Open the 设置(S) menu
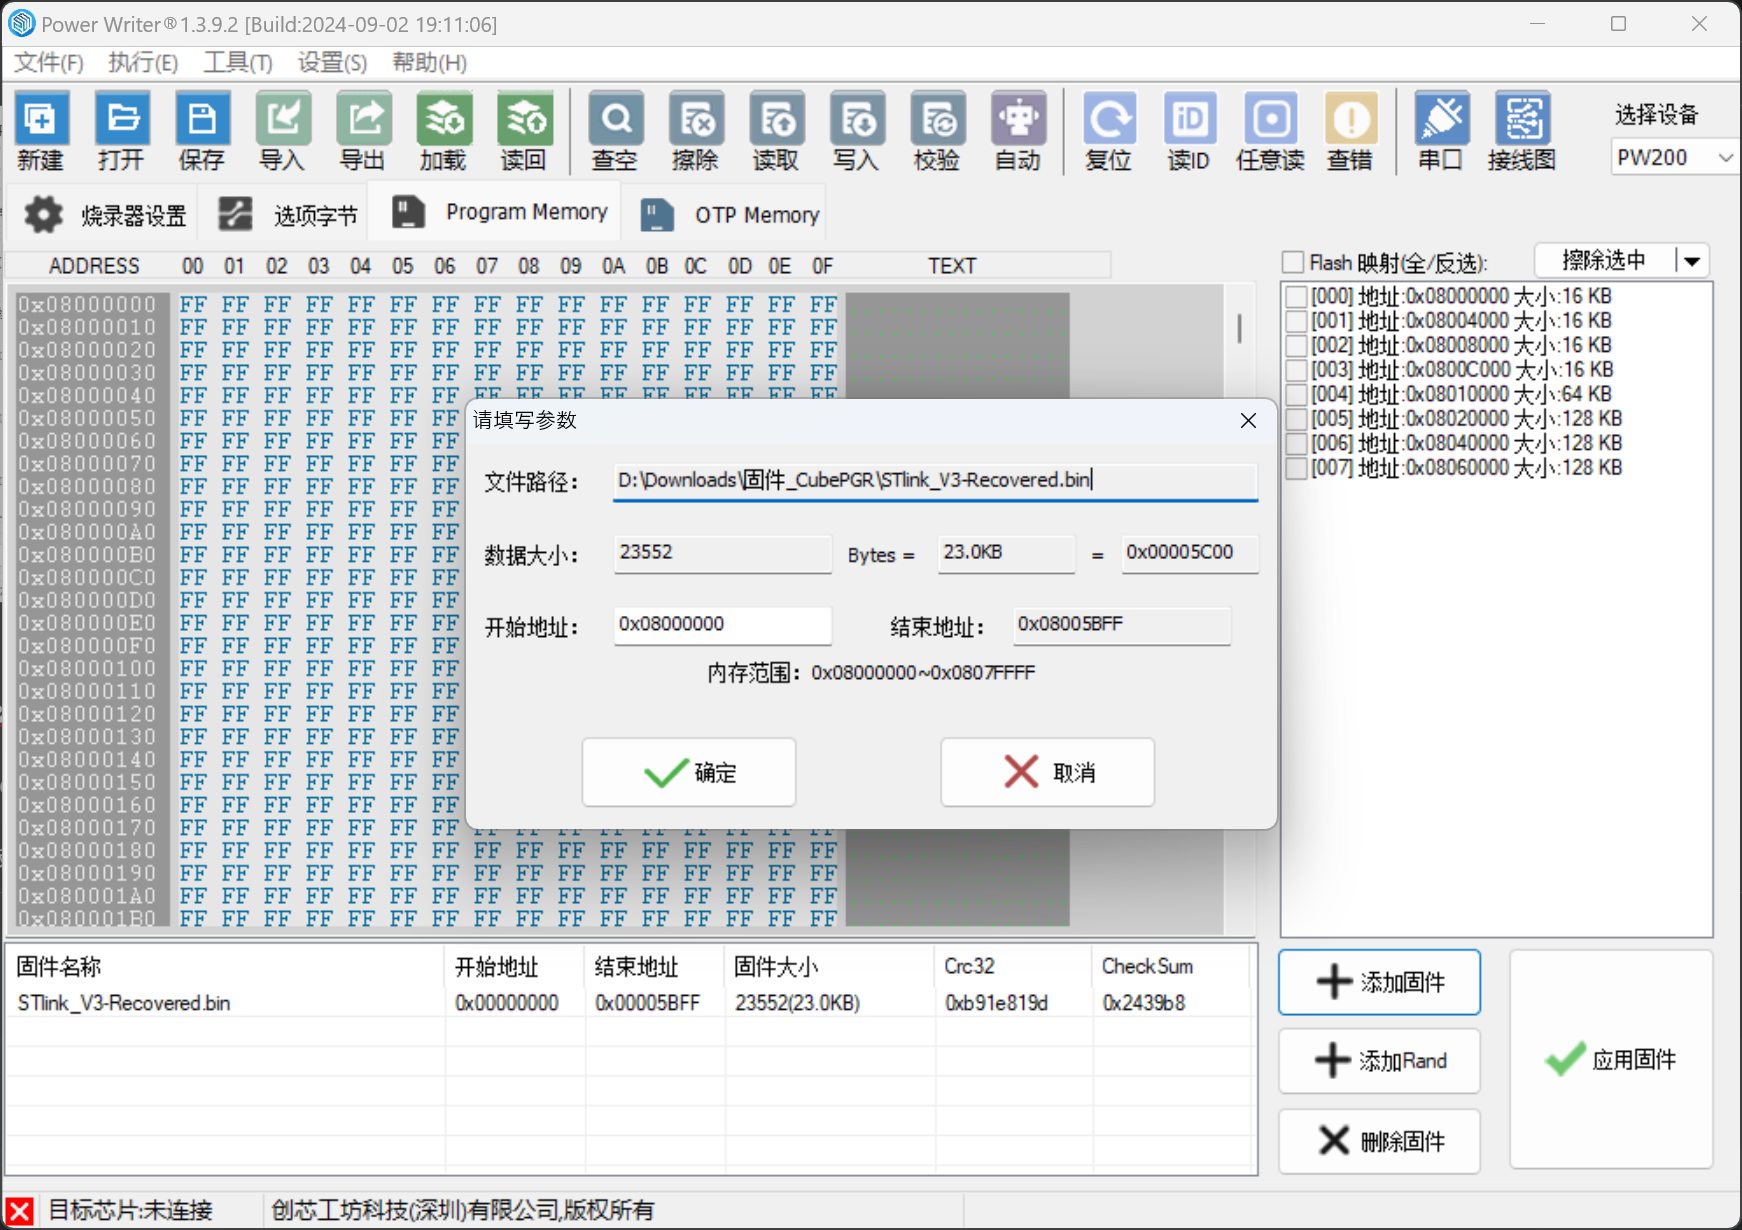The image size is (1742, 1230). [332, 63]
